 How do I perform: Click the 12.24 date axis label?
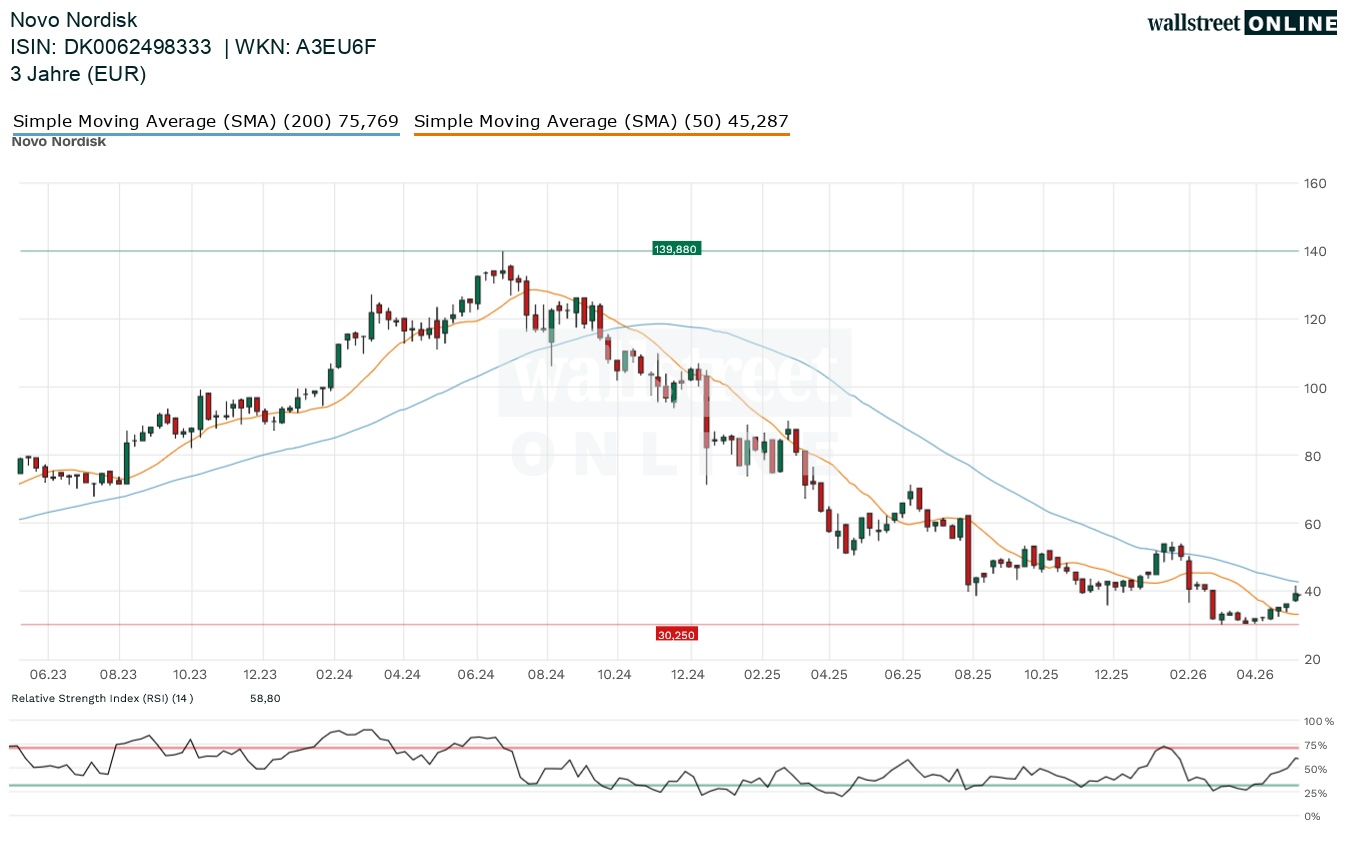point(688,675)
